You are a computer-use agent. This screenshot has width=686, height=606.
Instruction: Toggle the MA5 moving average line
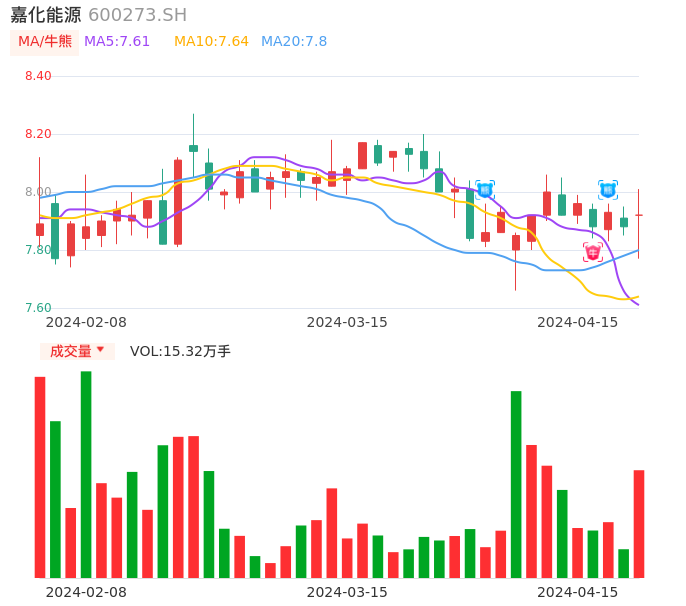pos(117,41)
